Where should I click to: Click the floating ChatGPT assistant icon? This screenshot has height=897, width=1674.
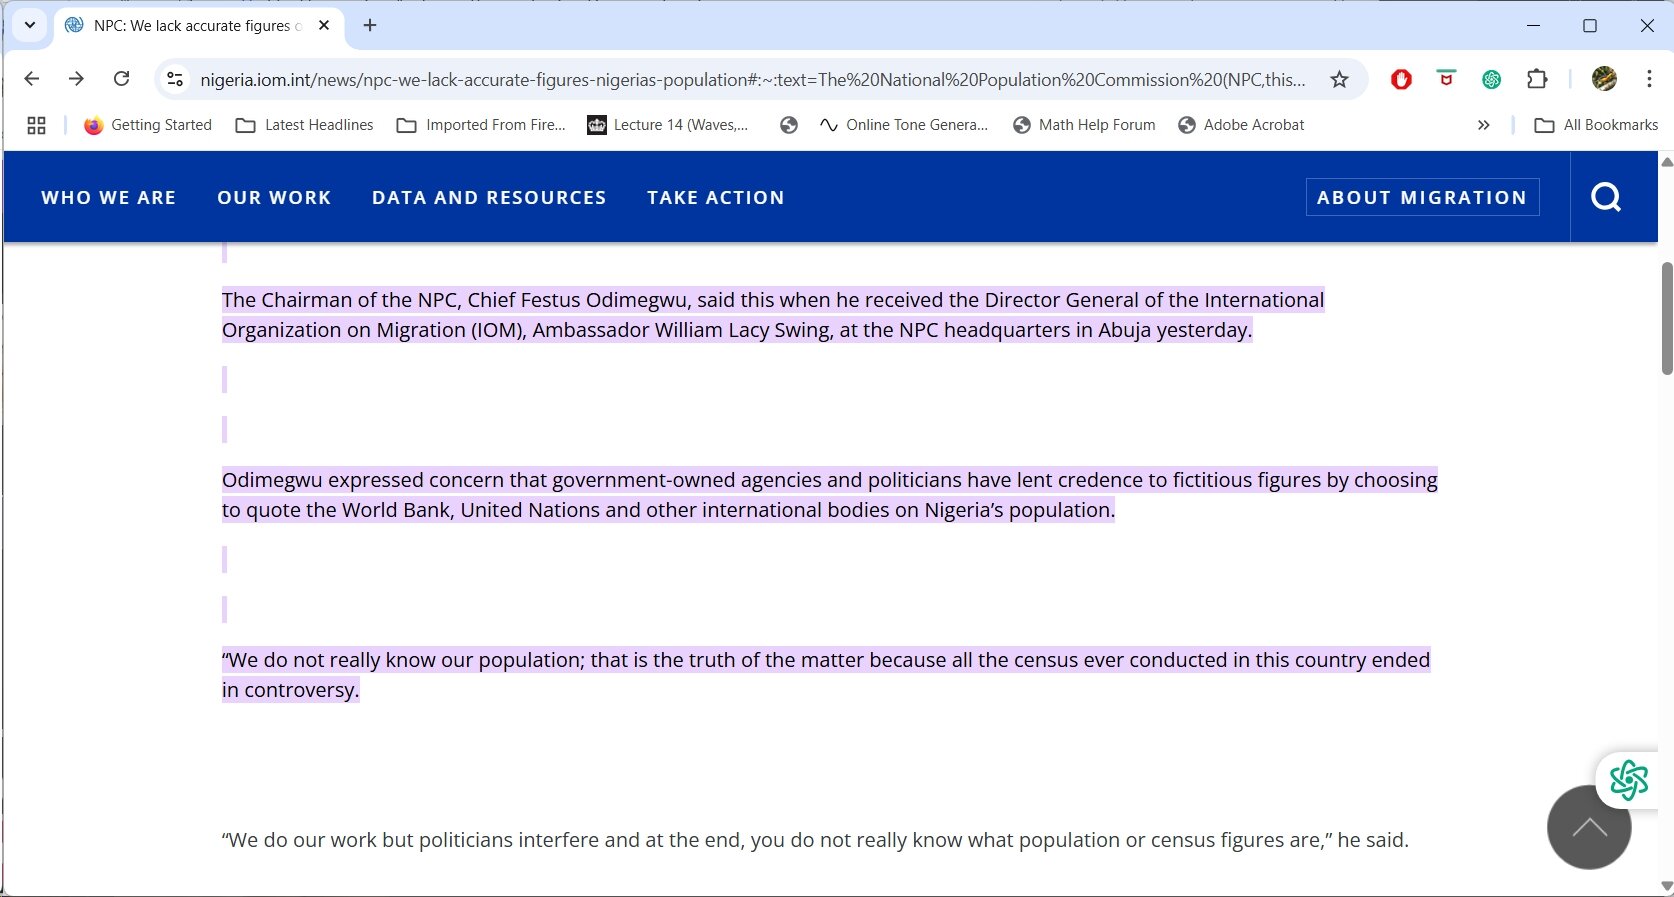[1628, 780]
